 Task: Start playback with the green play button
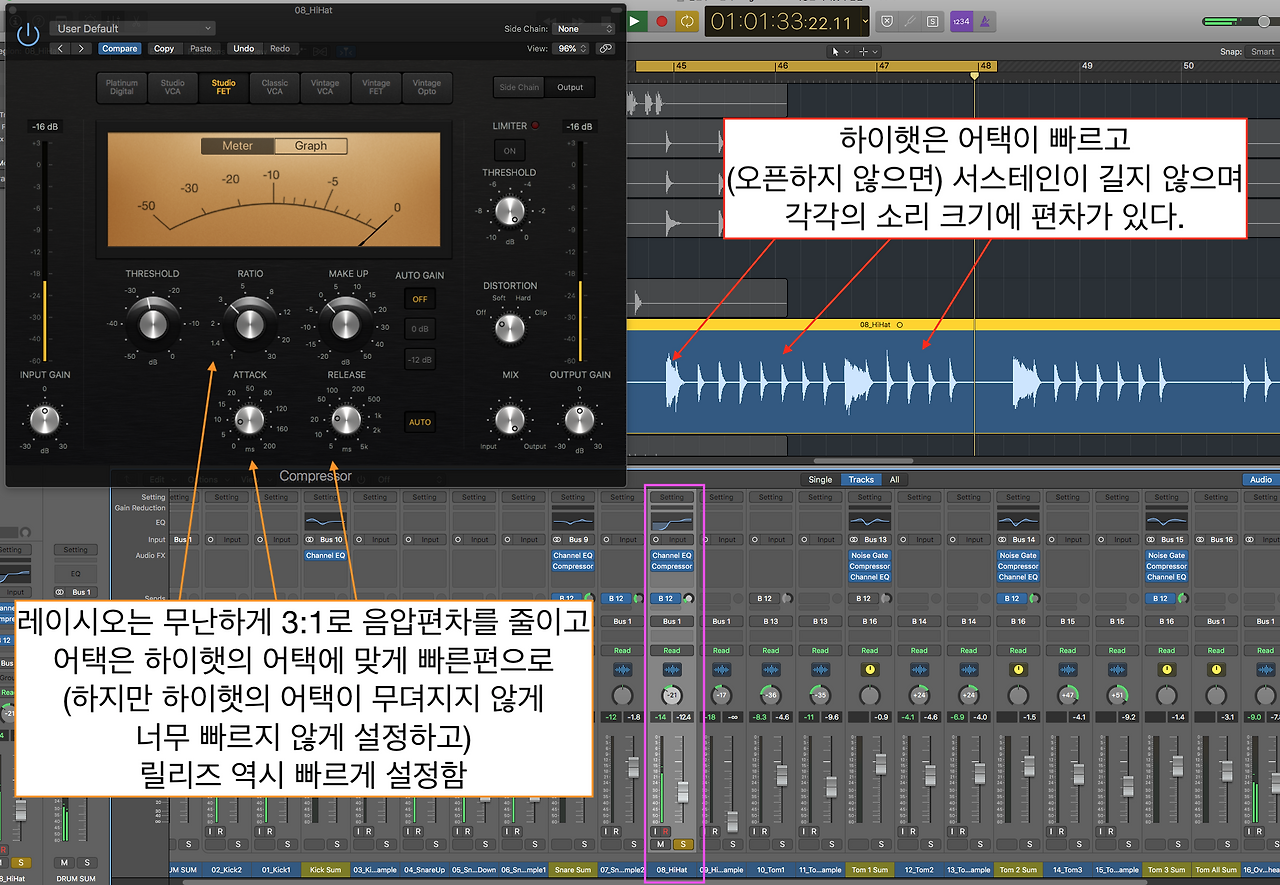tap(635, 20)
